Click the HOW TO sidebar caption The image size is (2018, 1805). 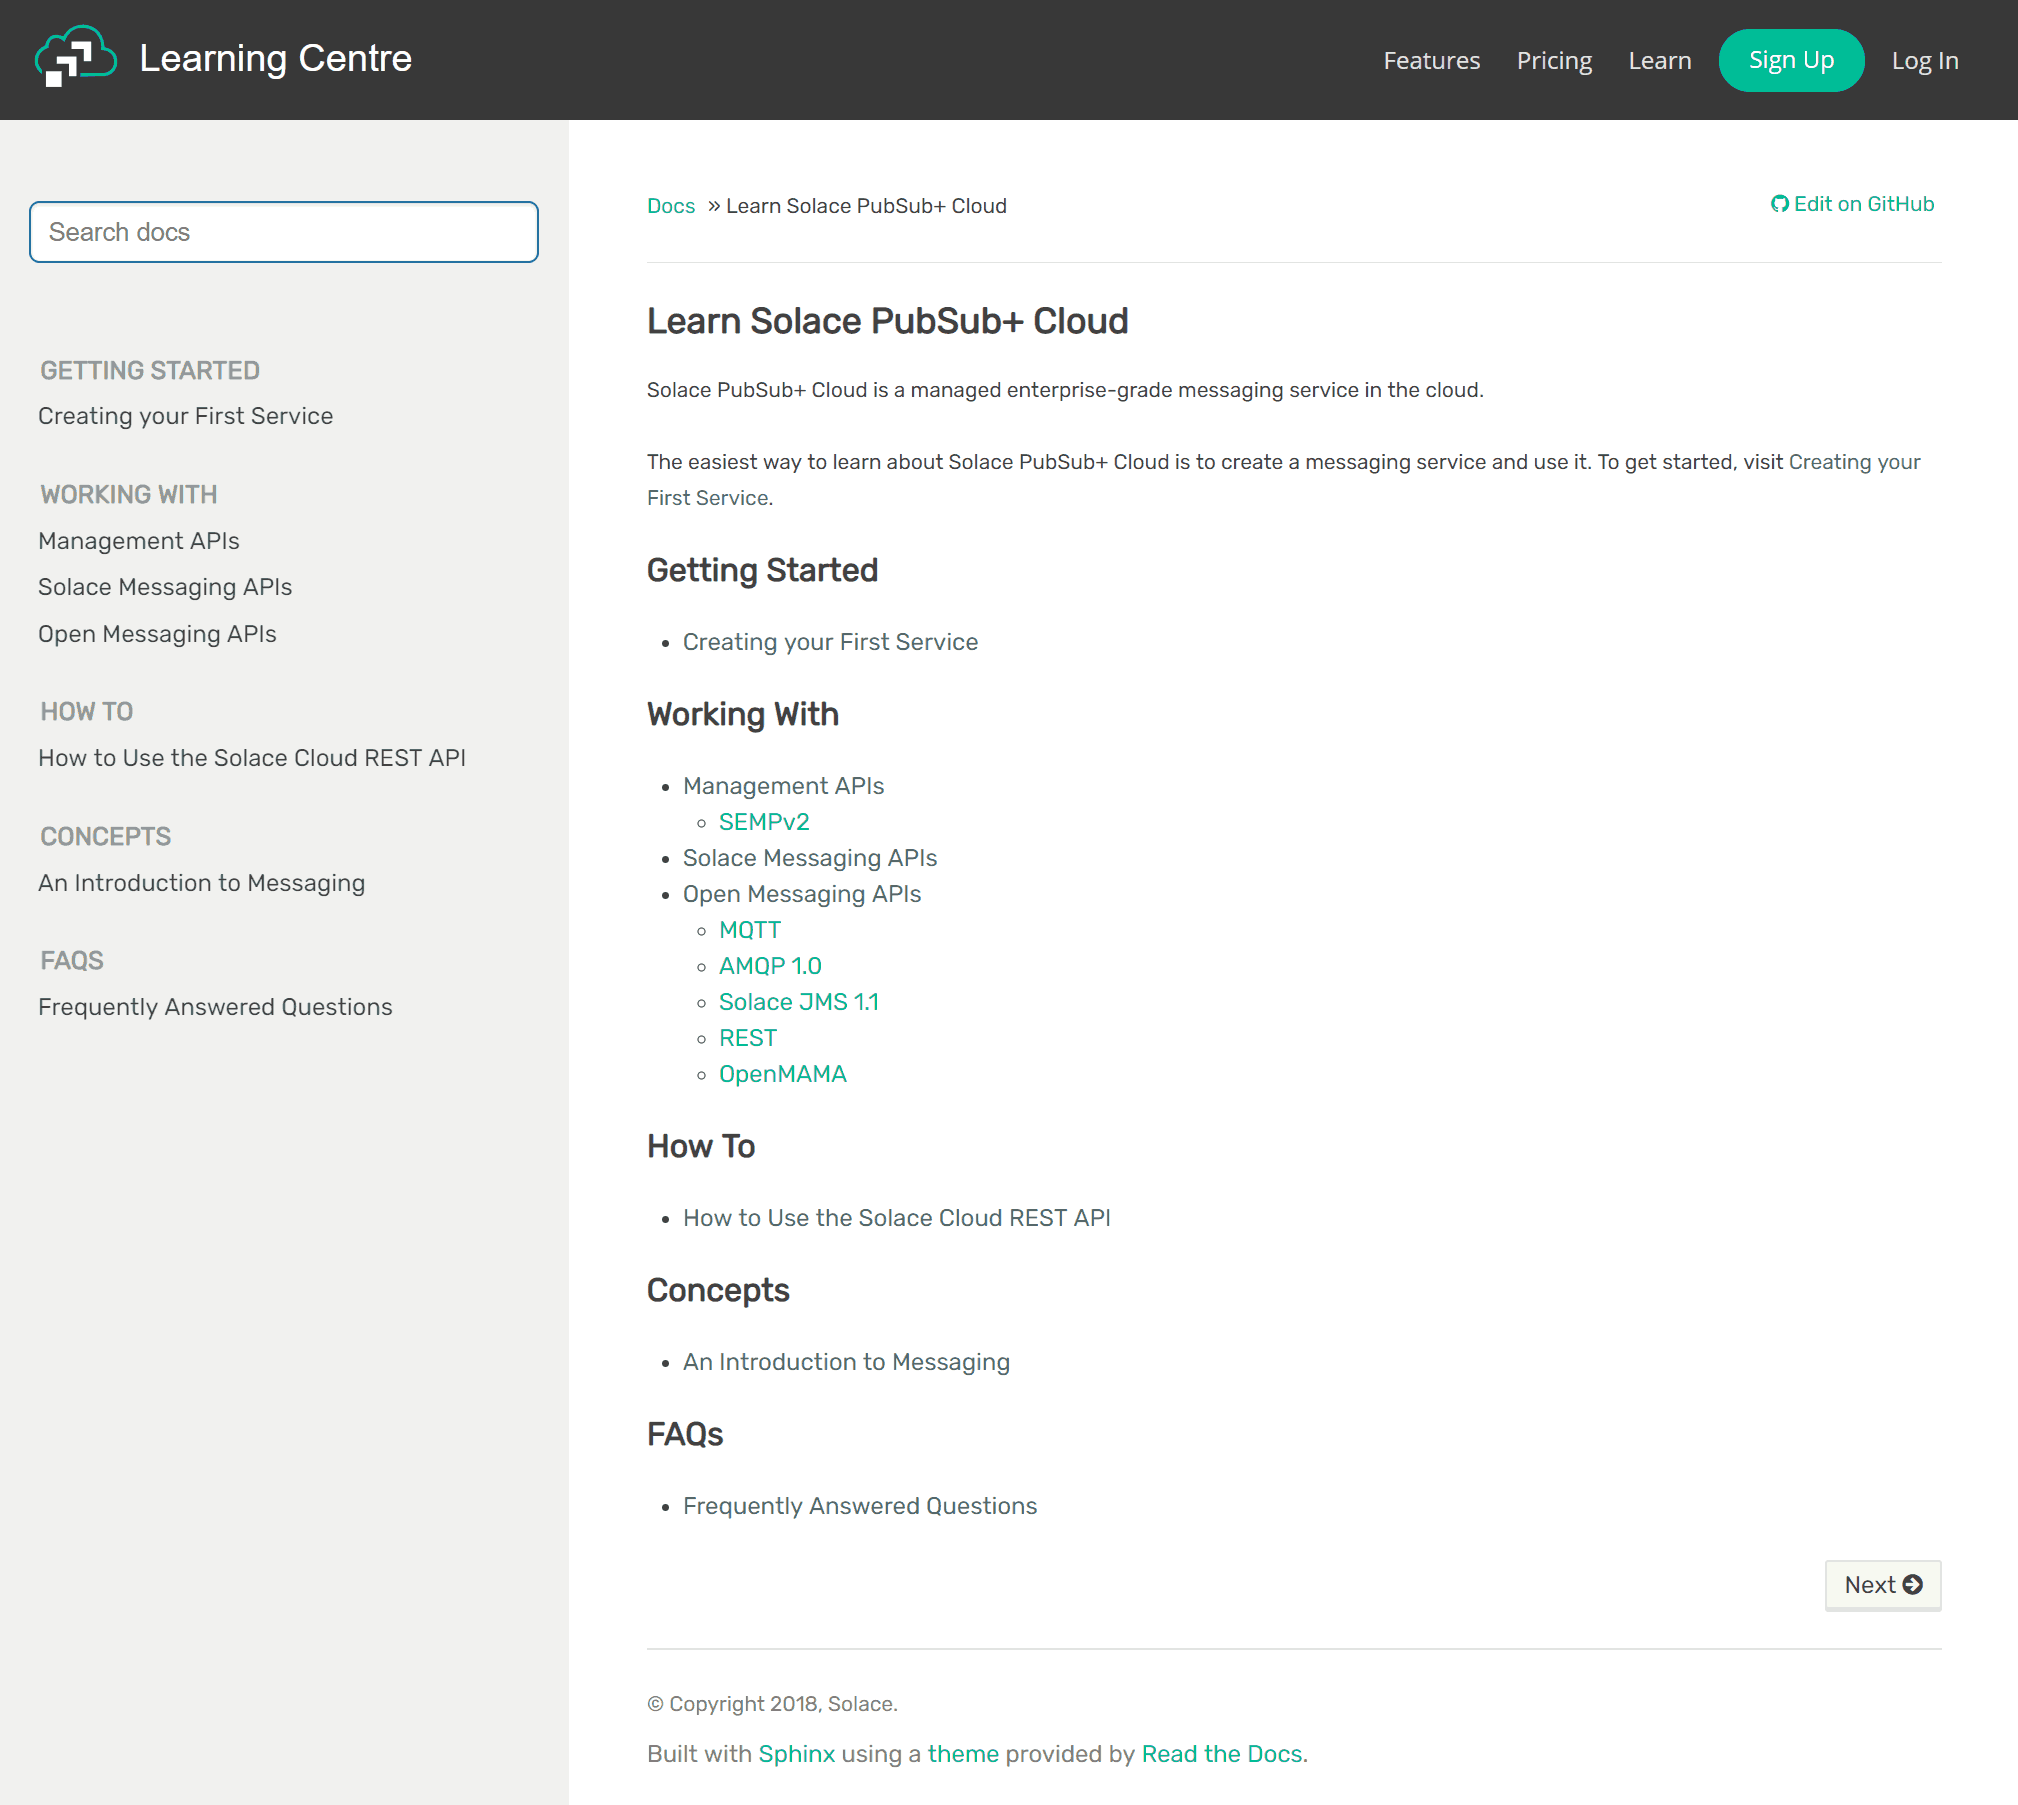(x=86, y=712)
